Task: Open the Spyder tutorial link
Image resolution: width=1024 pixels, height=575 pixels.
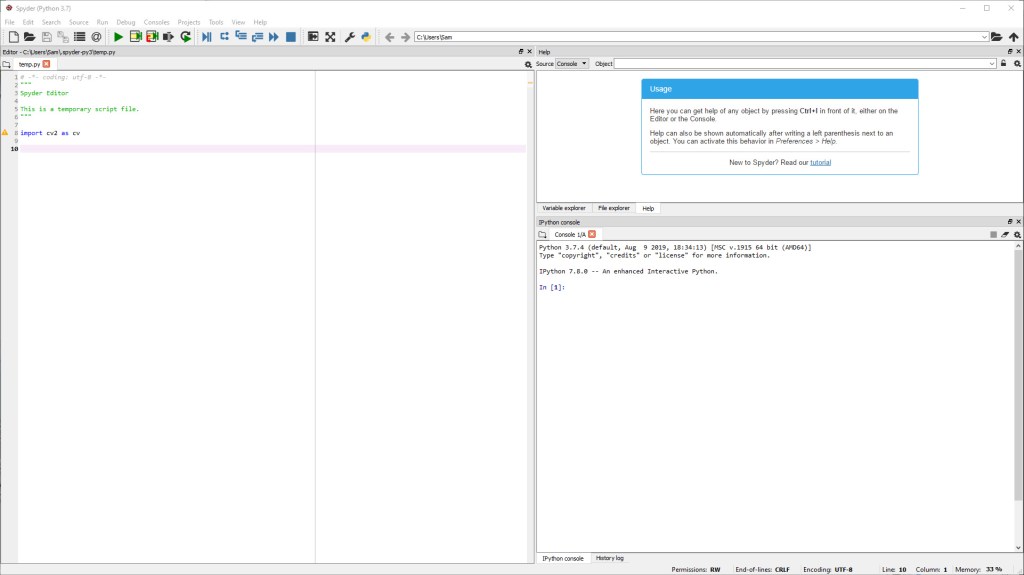Action: coord(820,162)
